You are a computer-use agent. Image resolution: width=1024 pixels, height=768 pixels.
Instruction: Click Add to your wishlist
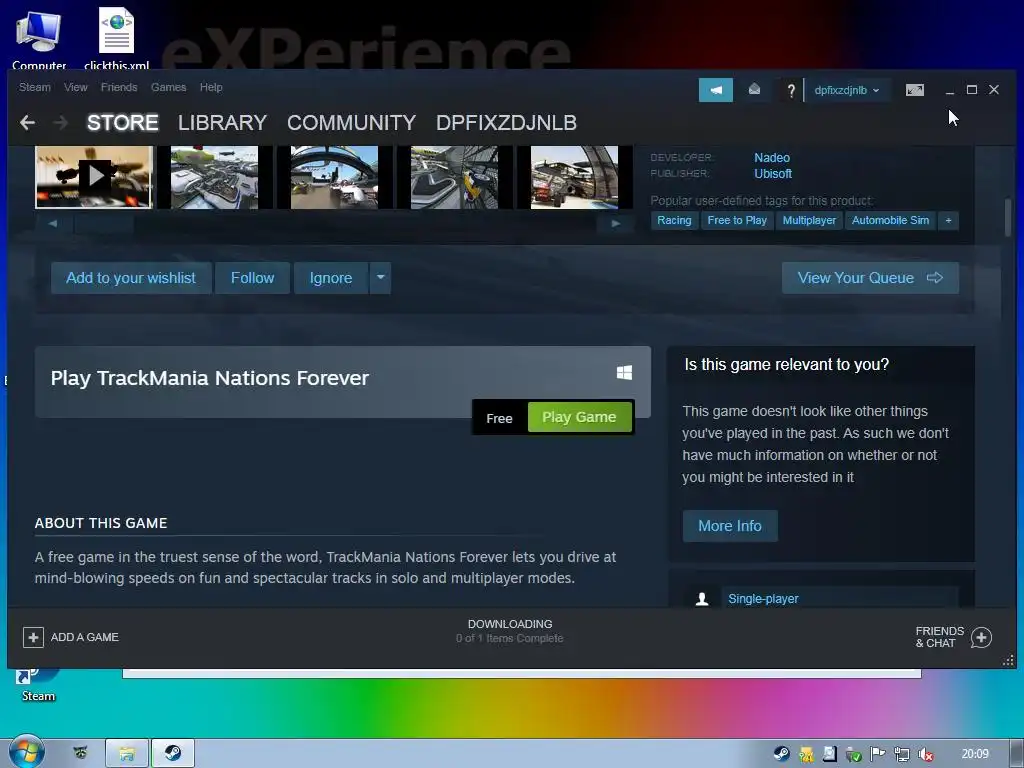point(131,278)
